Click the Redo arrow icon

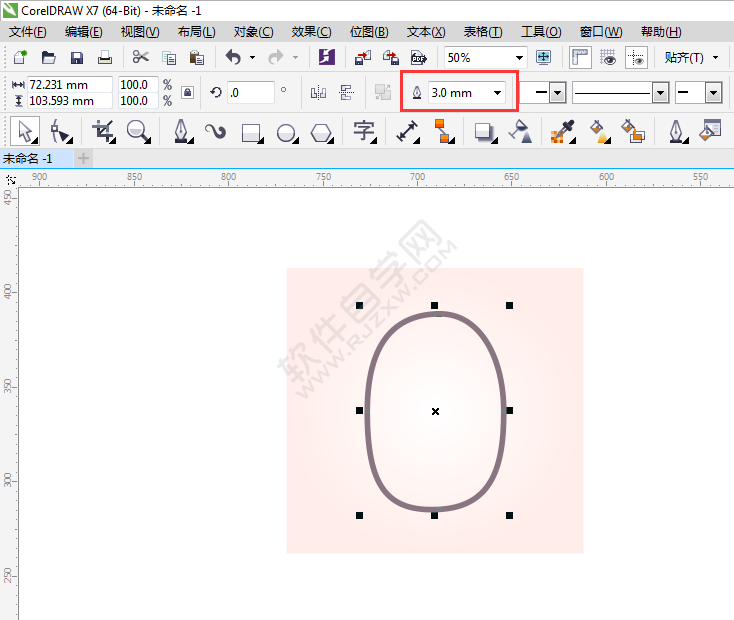276,57
